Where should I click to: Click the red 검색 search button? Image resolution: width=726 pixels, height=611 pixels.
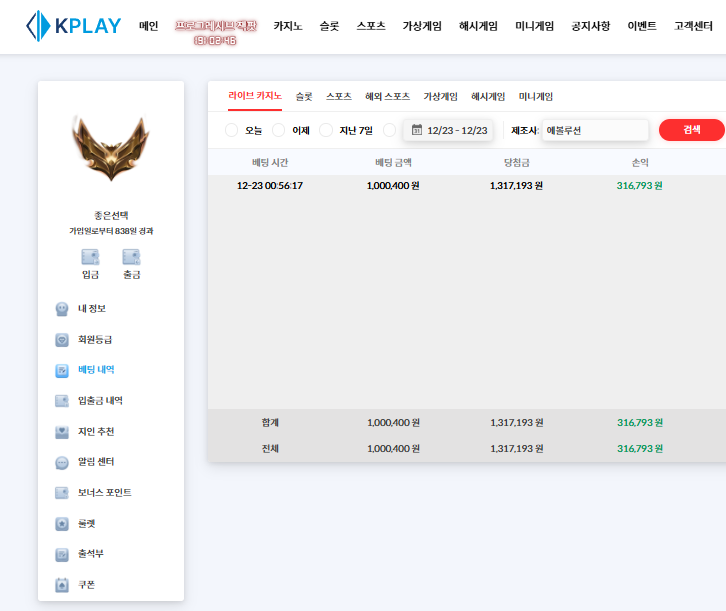pos(691,130)
